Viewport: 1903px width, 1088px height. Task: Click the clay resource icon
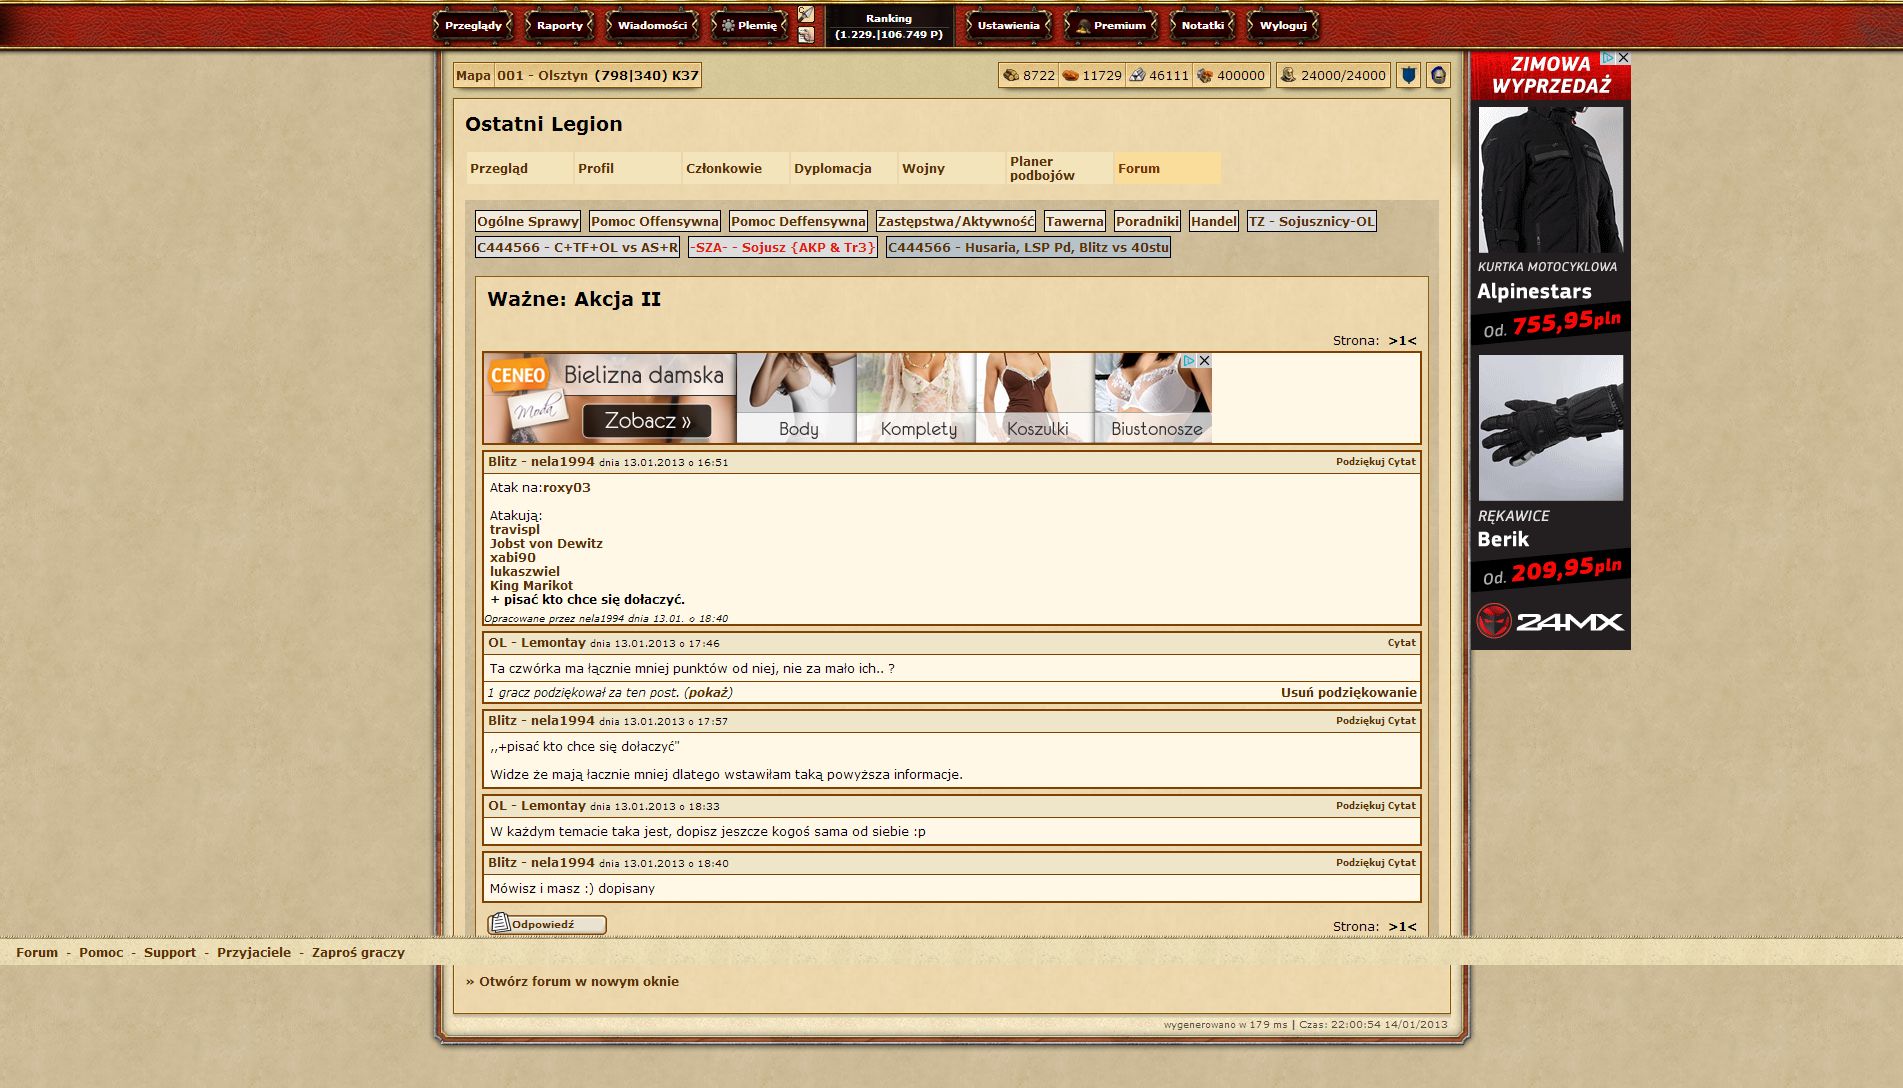click(1070, 75)
